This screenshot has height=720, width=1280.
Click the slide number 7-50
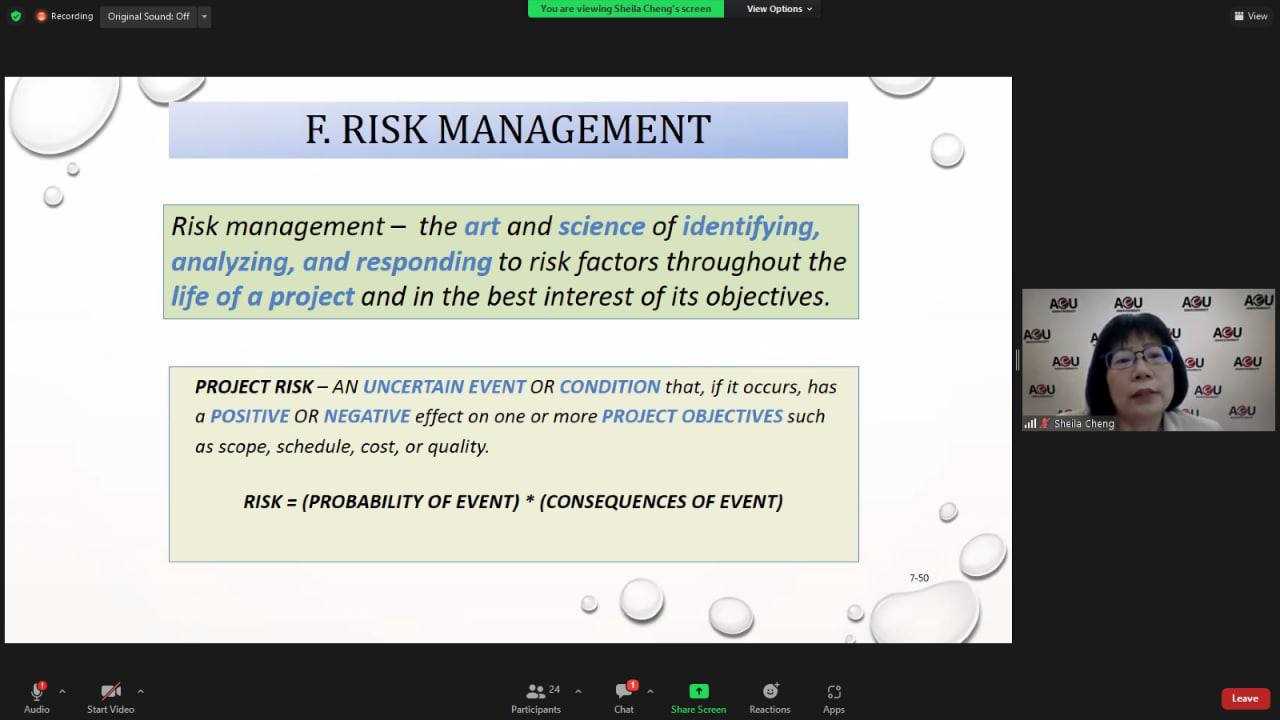(919, 578)
